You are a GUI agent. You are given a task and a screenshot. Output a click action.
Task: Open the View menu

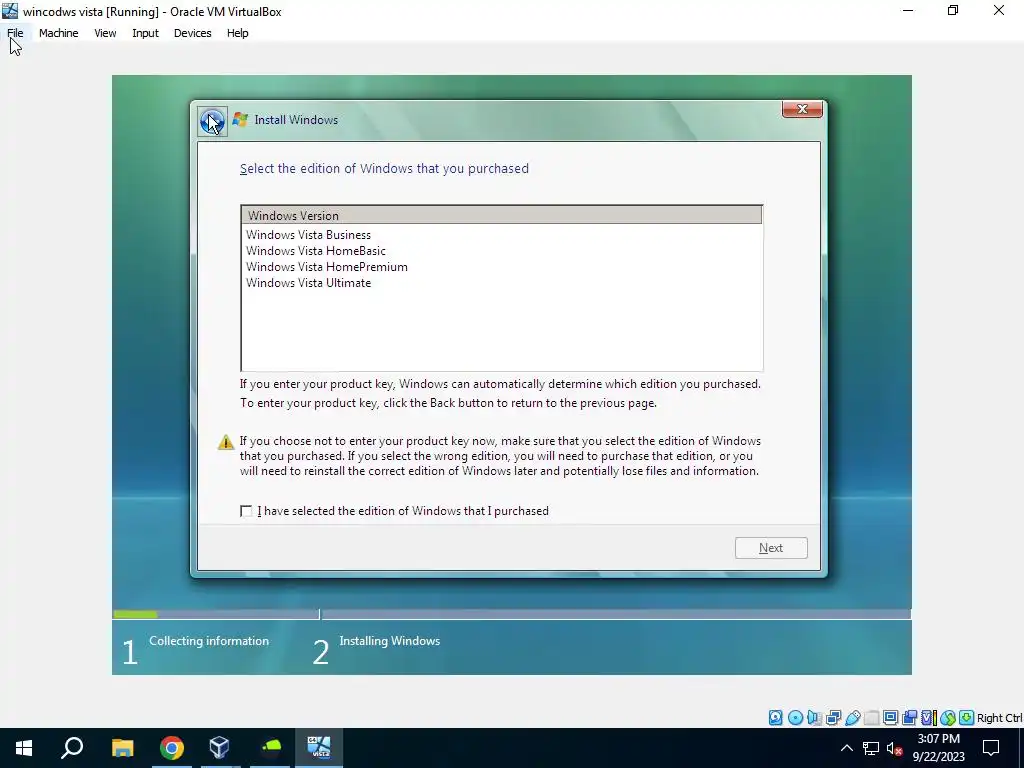coord(105,33)
